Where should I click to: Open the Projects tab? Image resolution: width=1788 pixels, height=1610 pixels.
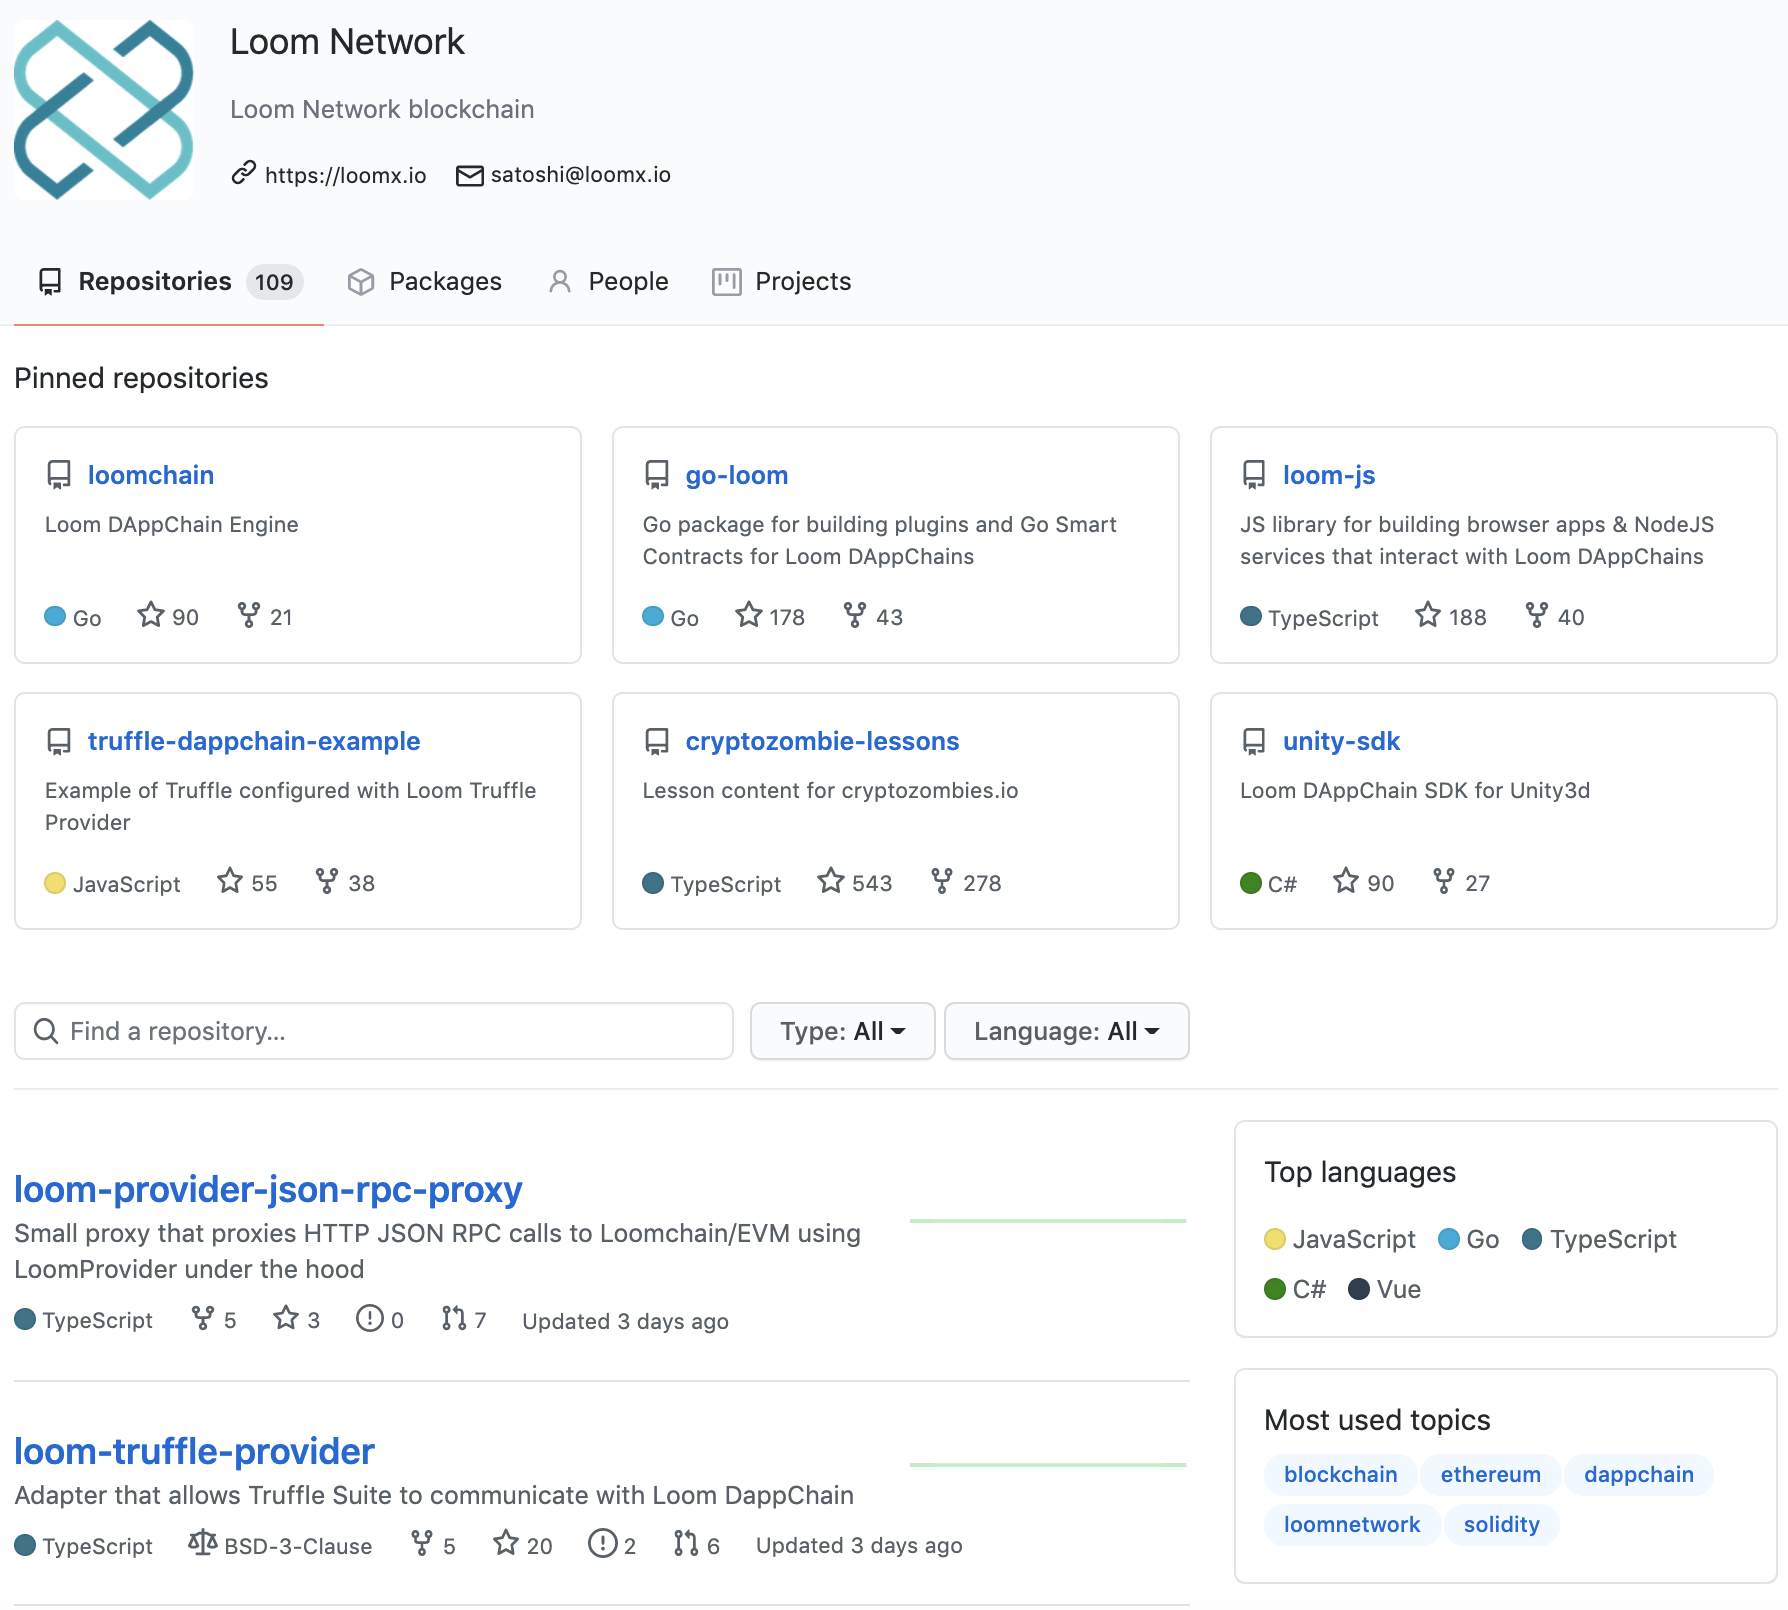[781, 281]
